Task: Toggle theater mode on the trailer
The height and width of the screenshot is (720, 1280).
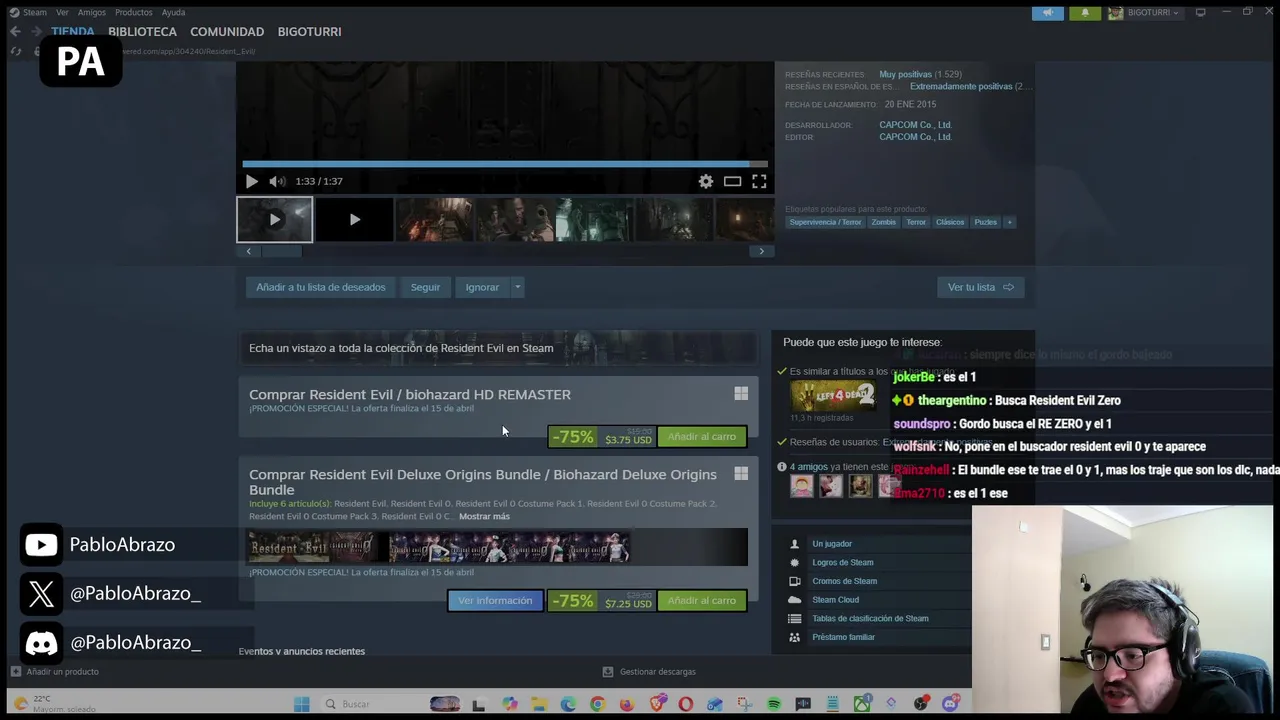Action: pos(732,181)
